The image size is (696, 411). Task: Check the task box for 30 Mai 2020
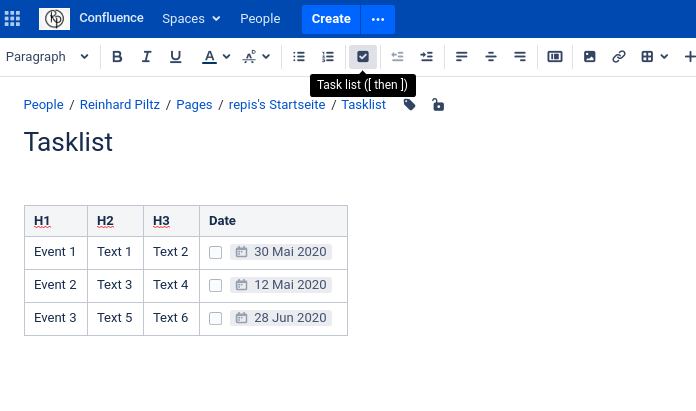coord(215,253)
